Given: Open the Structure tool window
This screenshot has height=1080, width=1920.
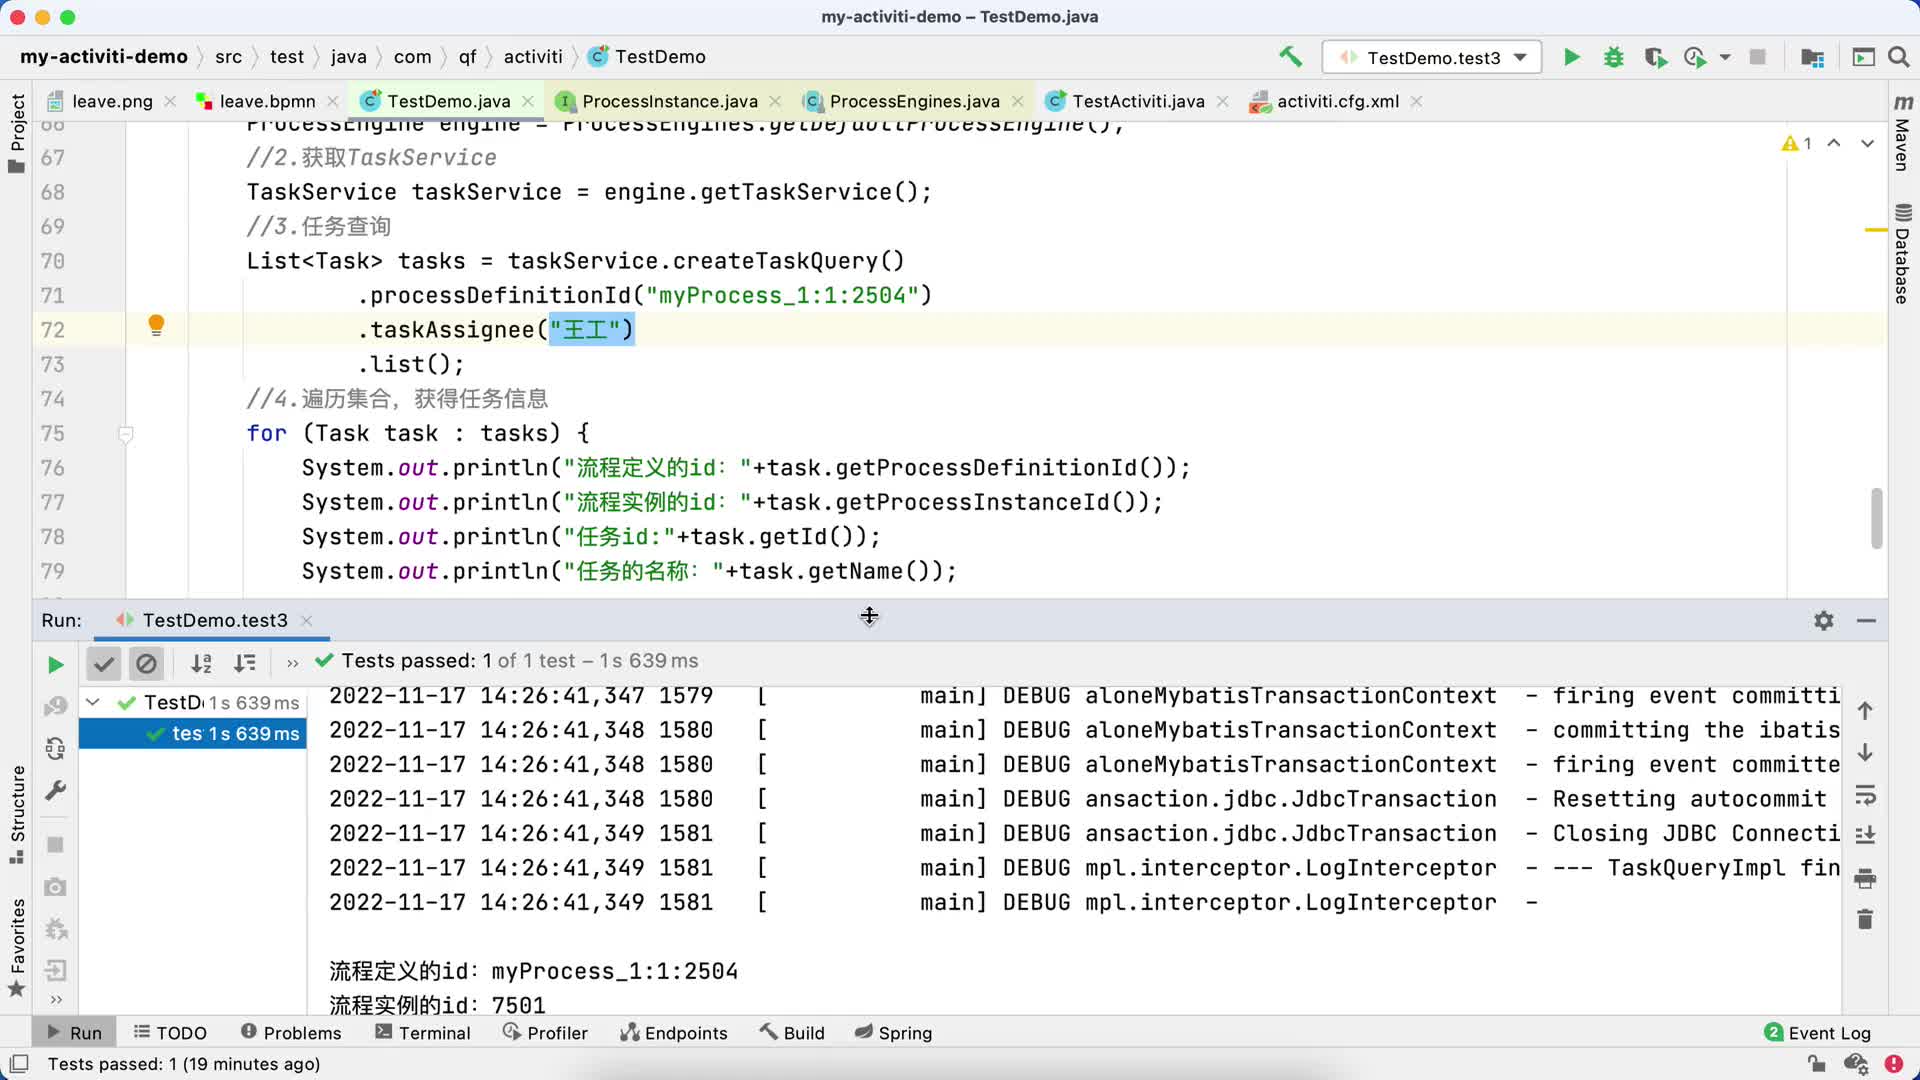Looking at the screenshot, I should tap(17, 815).
